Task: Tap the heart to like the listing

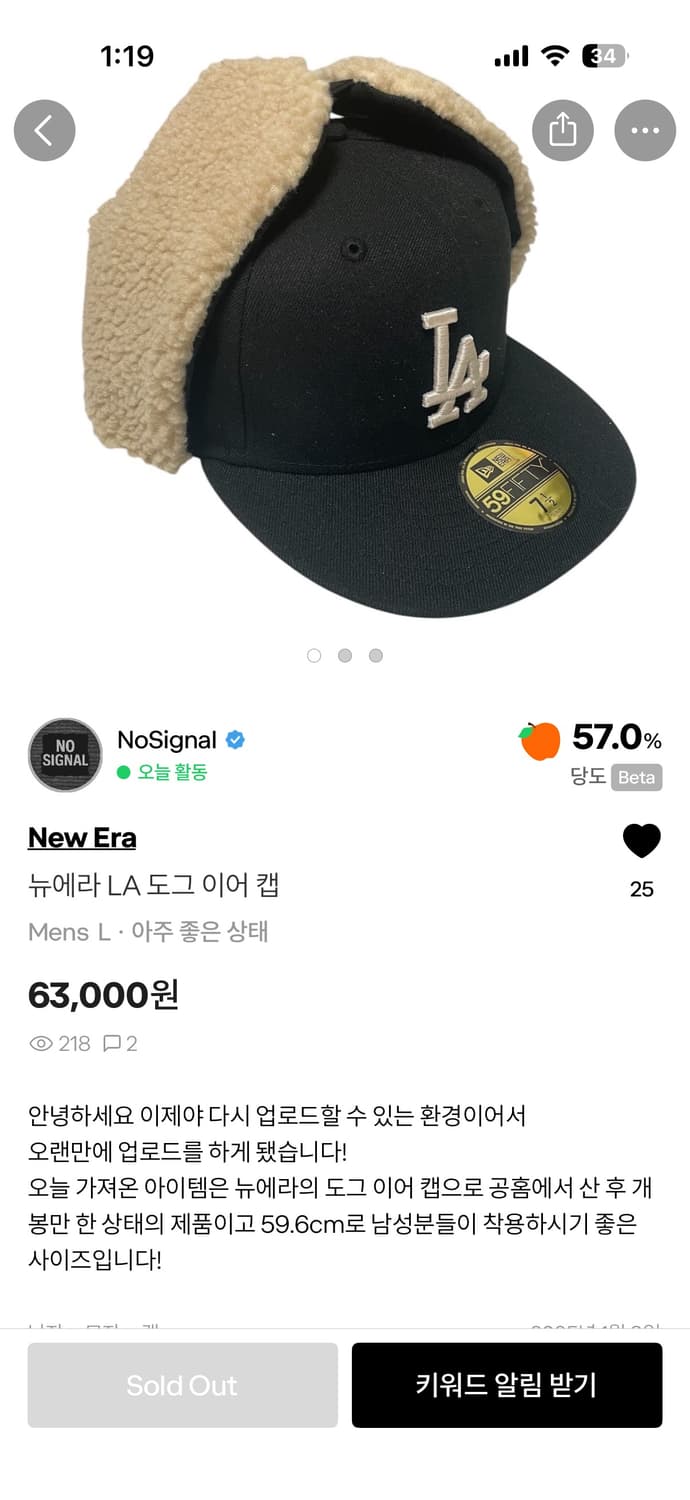Action: [641, 841]
